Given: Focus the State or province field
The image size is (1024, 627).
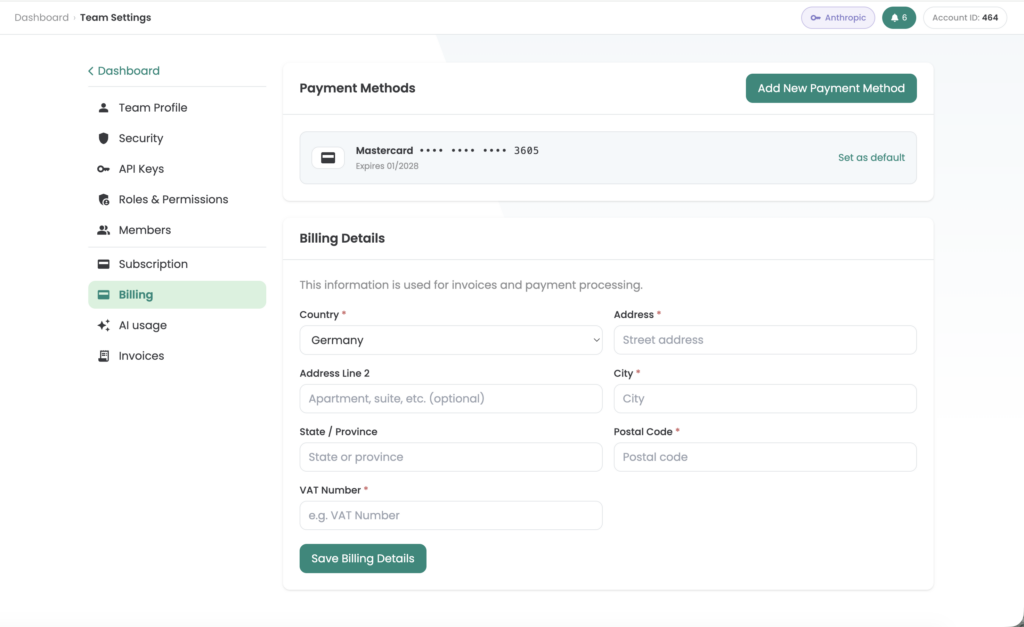Looking at the screenshot, I should [451, 457].
